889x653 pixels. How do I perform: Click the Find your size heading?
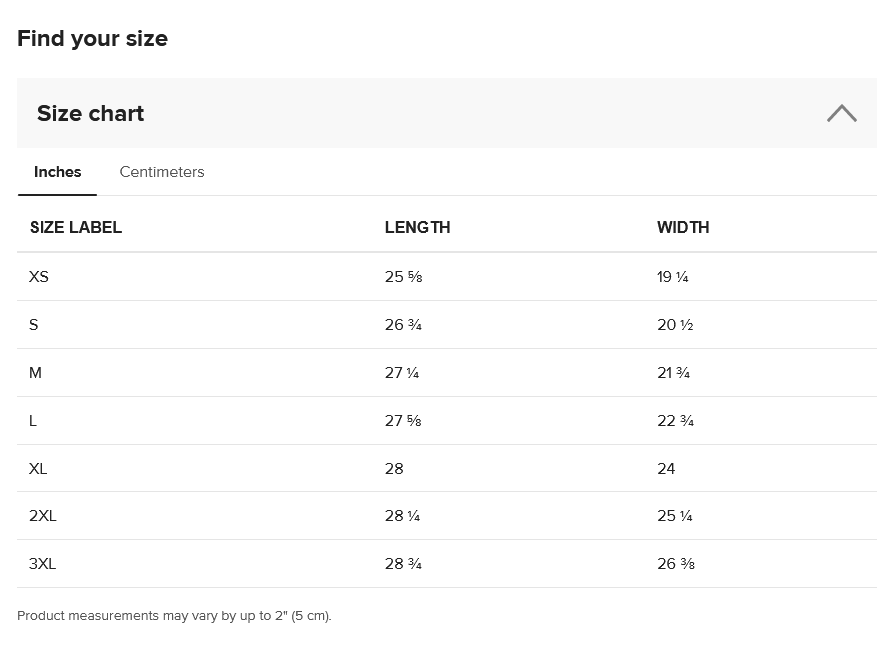pyautogui.click(x=92, y=39)
